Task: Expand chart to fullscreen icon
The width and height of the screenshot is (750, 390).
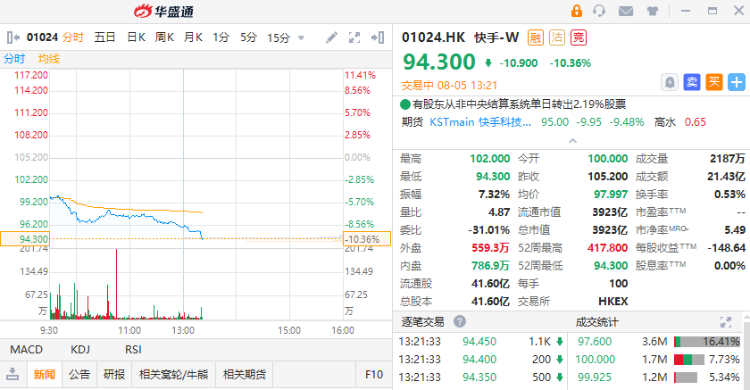Action: pos(354,37)
